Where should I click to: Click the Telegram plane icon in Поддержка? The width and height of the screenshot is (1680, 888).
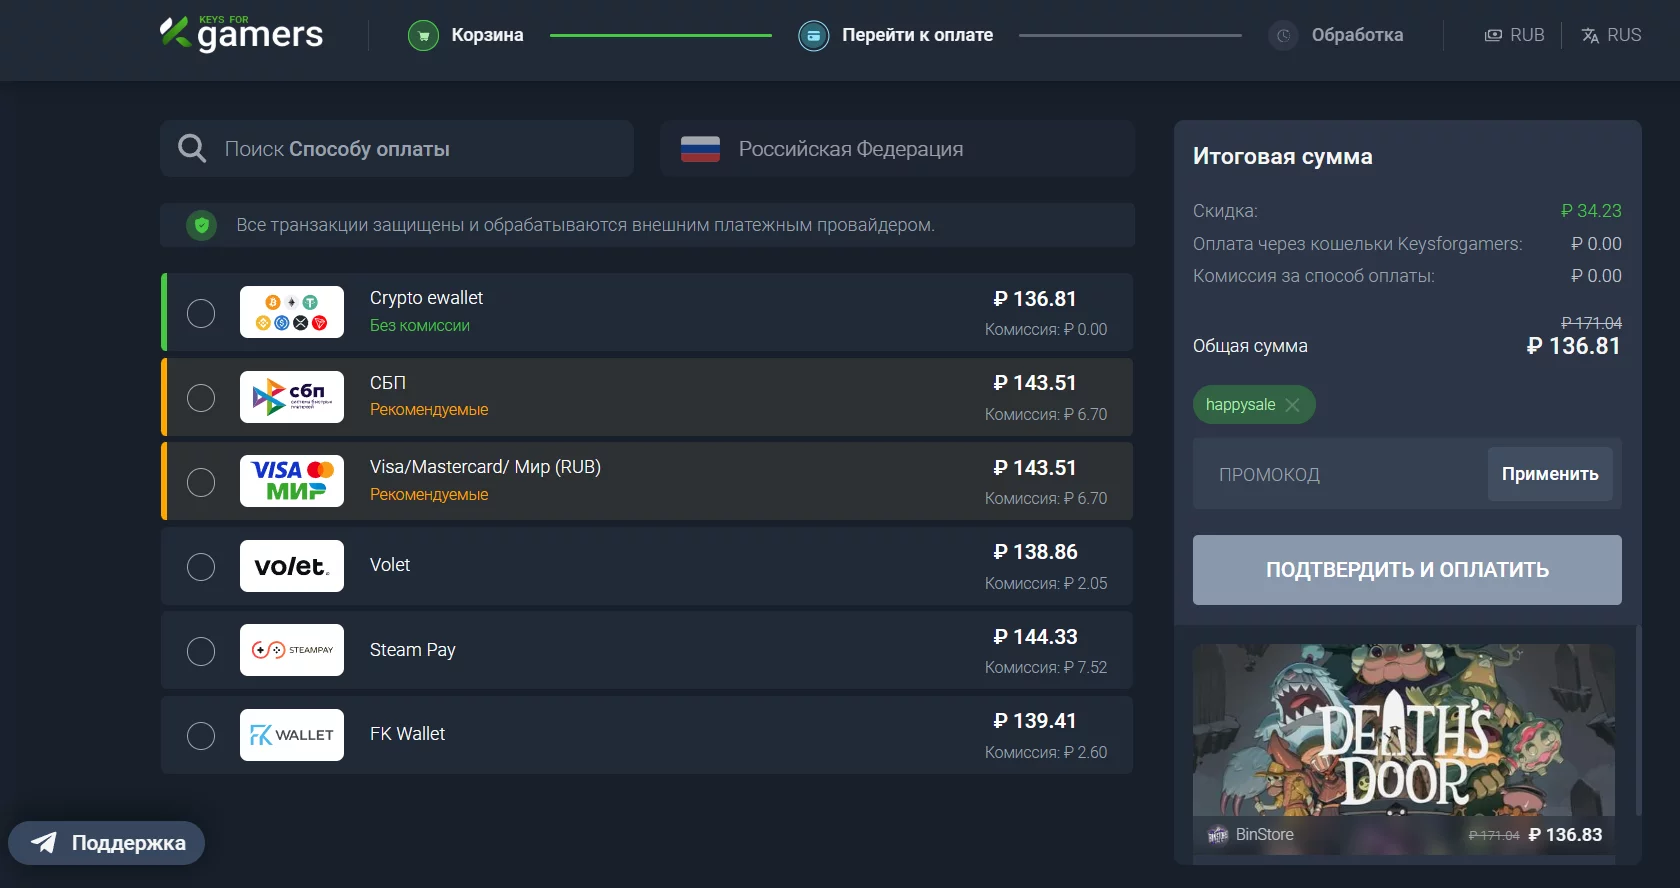pos(44,843)
